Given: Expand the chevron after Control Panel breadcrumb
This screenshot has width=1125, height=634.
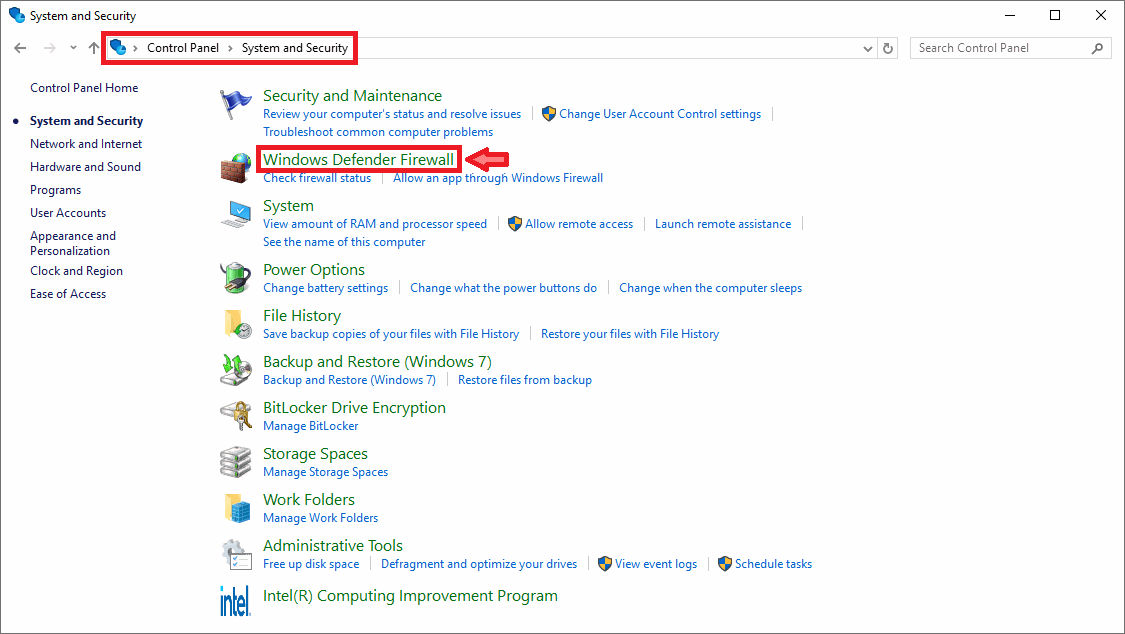Looking at the screenshot, I should pyautogui.click(x=230, y=48).
